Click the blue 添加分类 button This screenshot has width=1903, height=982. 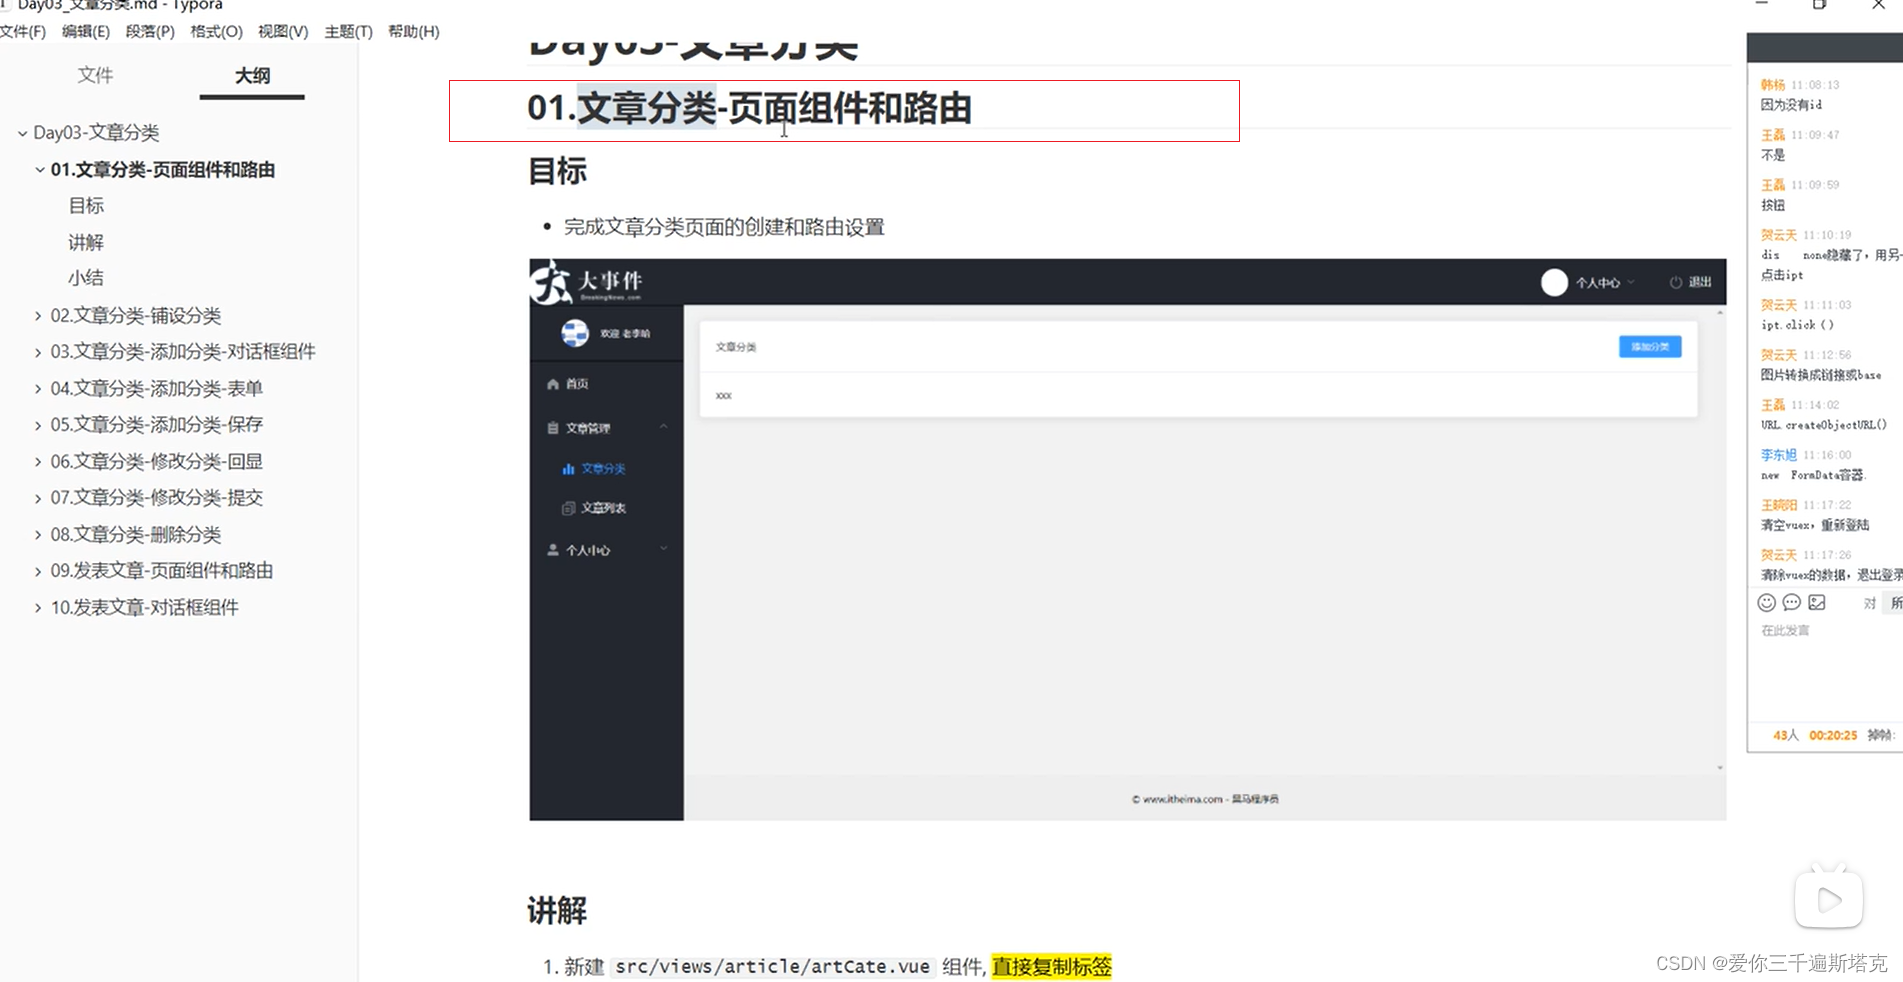[x=1650, y=347]
